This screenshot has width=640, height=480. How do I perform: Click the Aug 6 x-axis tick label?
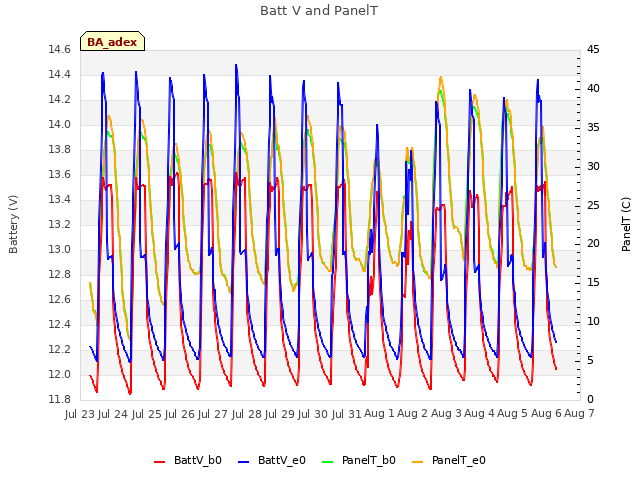tap(547, 413)
